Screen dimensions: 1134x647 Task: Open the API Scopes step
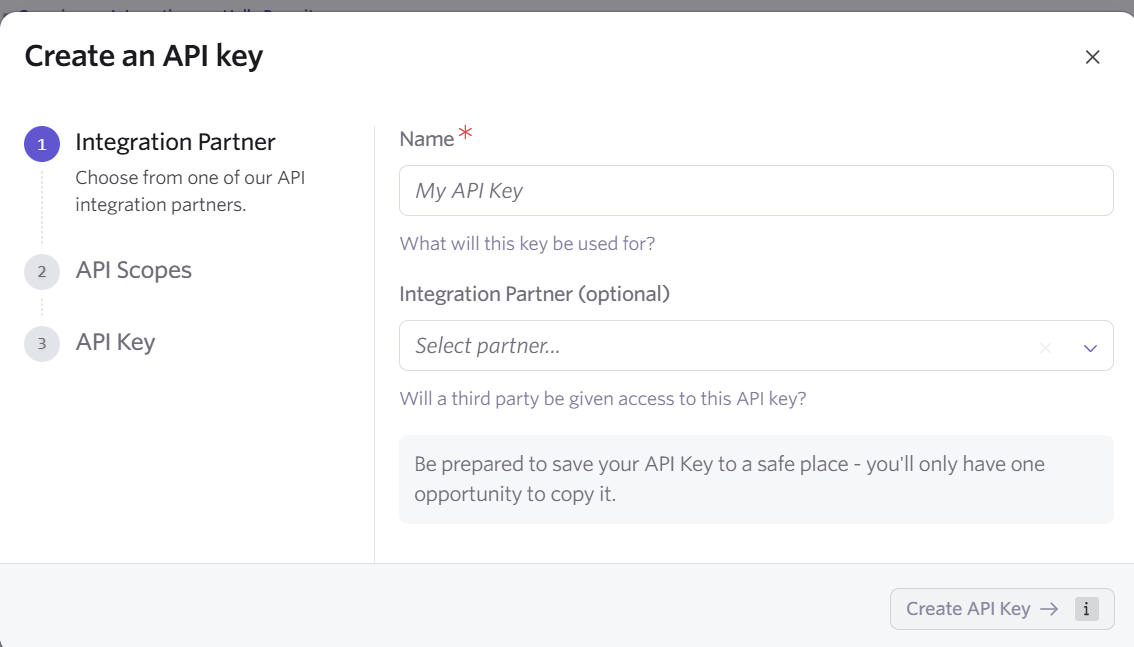tap(134, 270)
